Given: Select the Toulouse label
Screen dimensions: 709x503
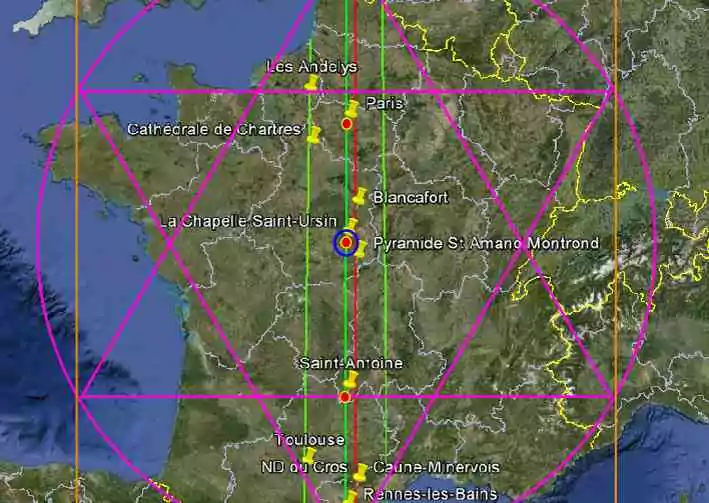Looking at the screenshot, I should 310,440.
